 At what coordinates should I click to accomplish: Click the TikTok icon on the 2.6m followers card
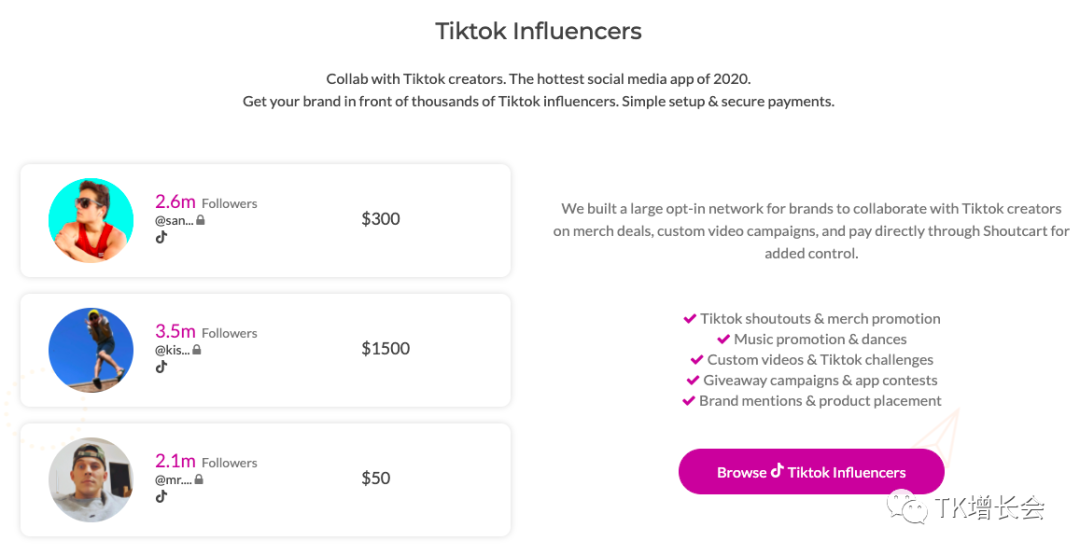click(x=161, y=237)
